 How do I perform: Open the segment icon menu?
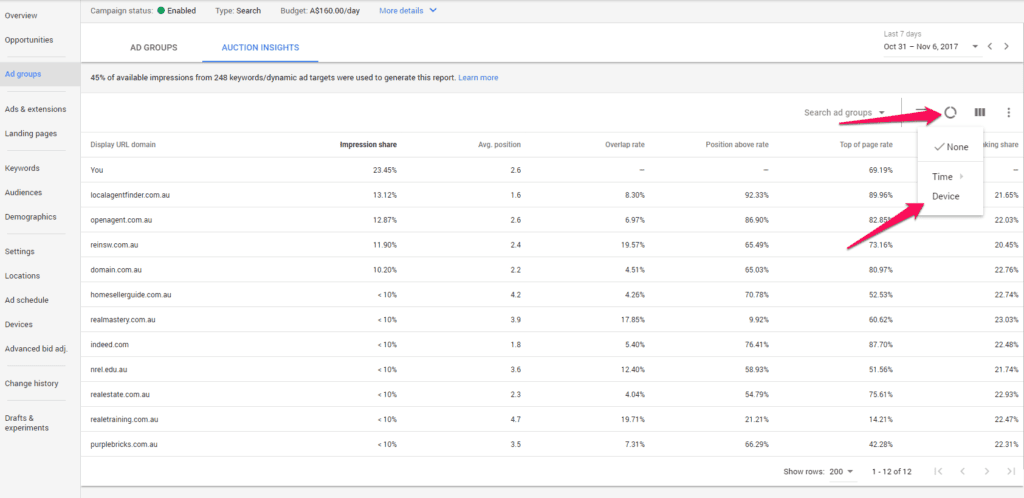tap(950, 112)
